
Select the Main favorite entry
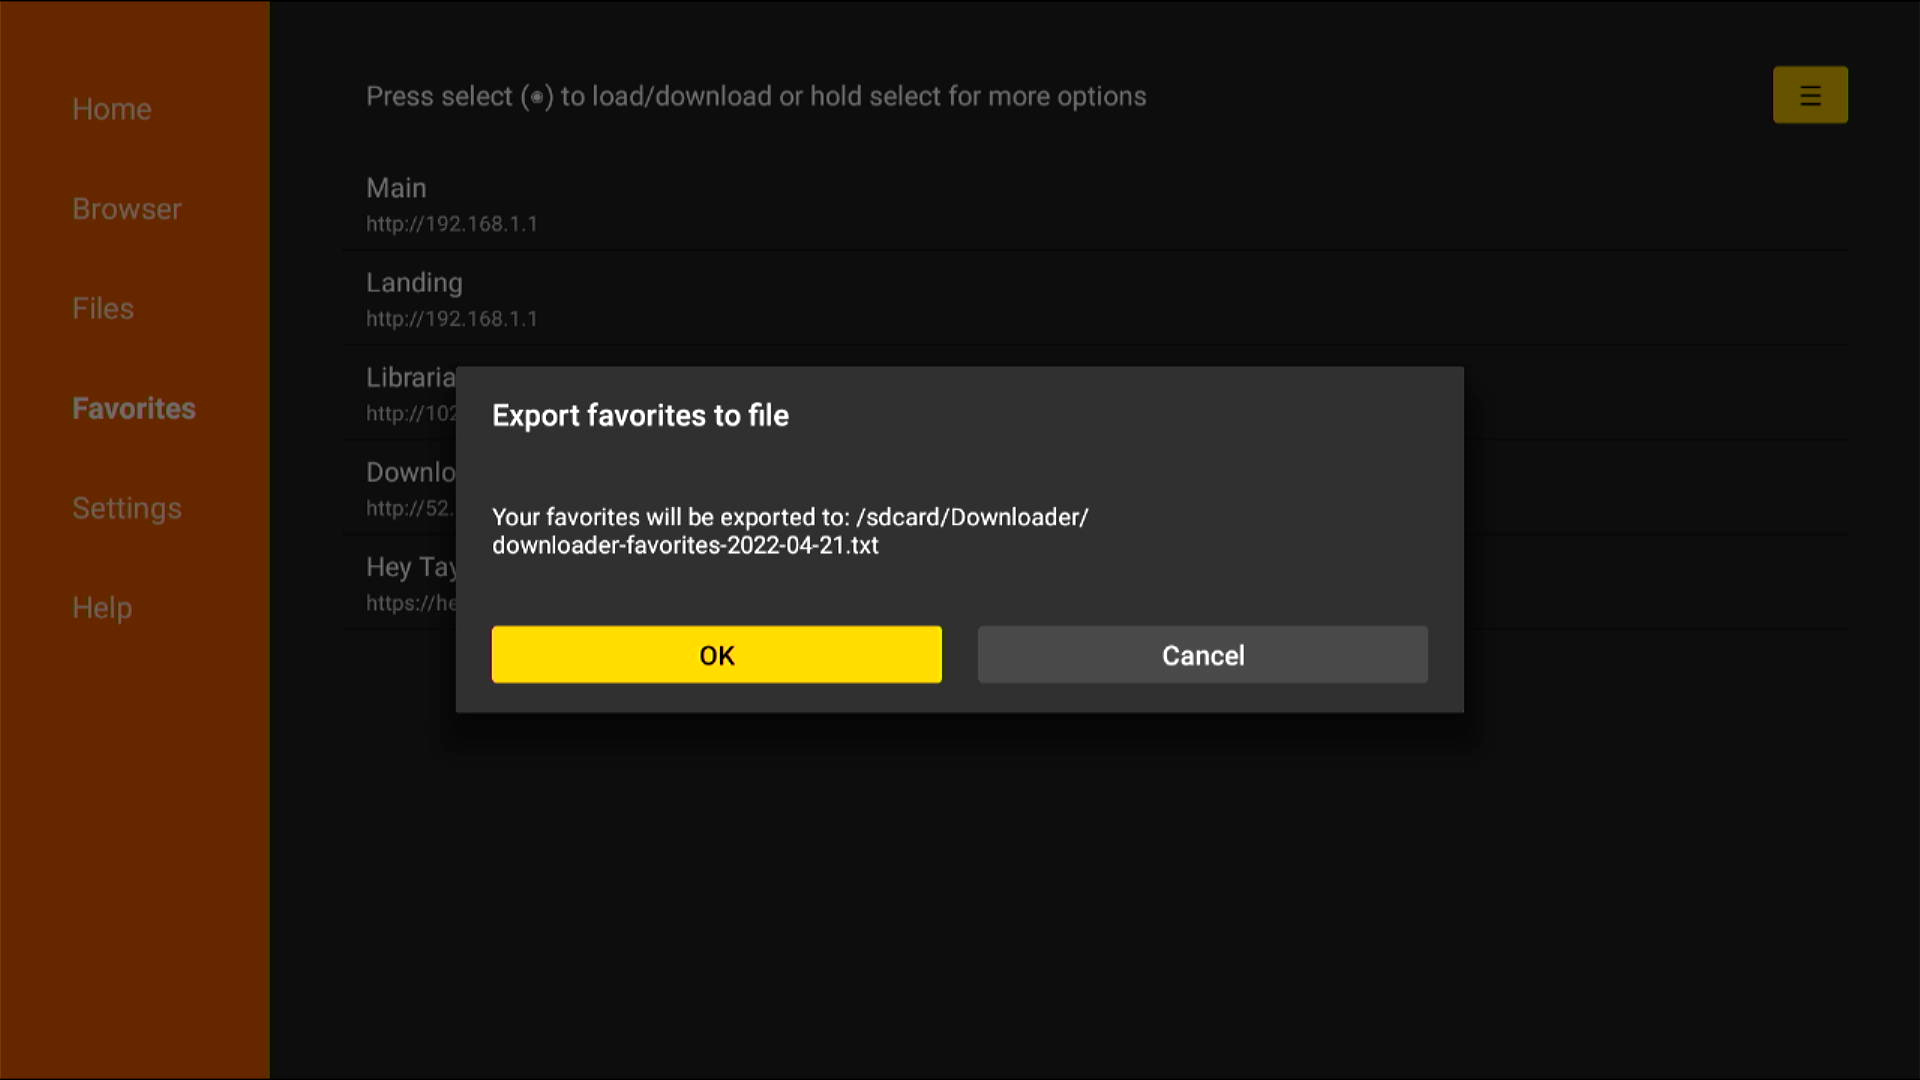[396, 188]
